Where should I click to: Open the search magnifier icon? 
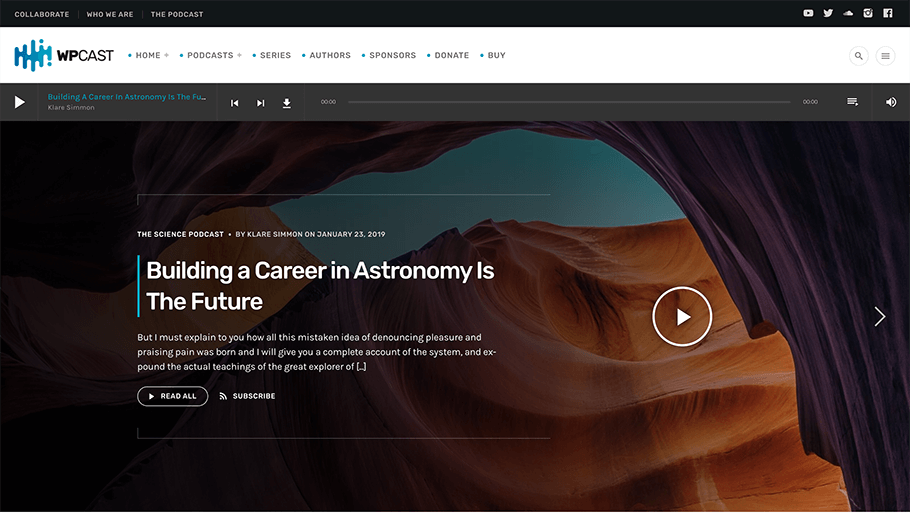tap(858, 56)
